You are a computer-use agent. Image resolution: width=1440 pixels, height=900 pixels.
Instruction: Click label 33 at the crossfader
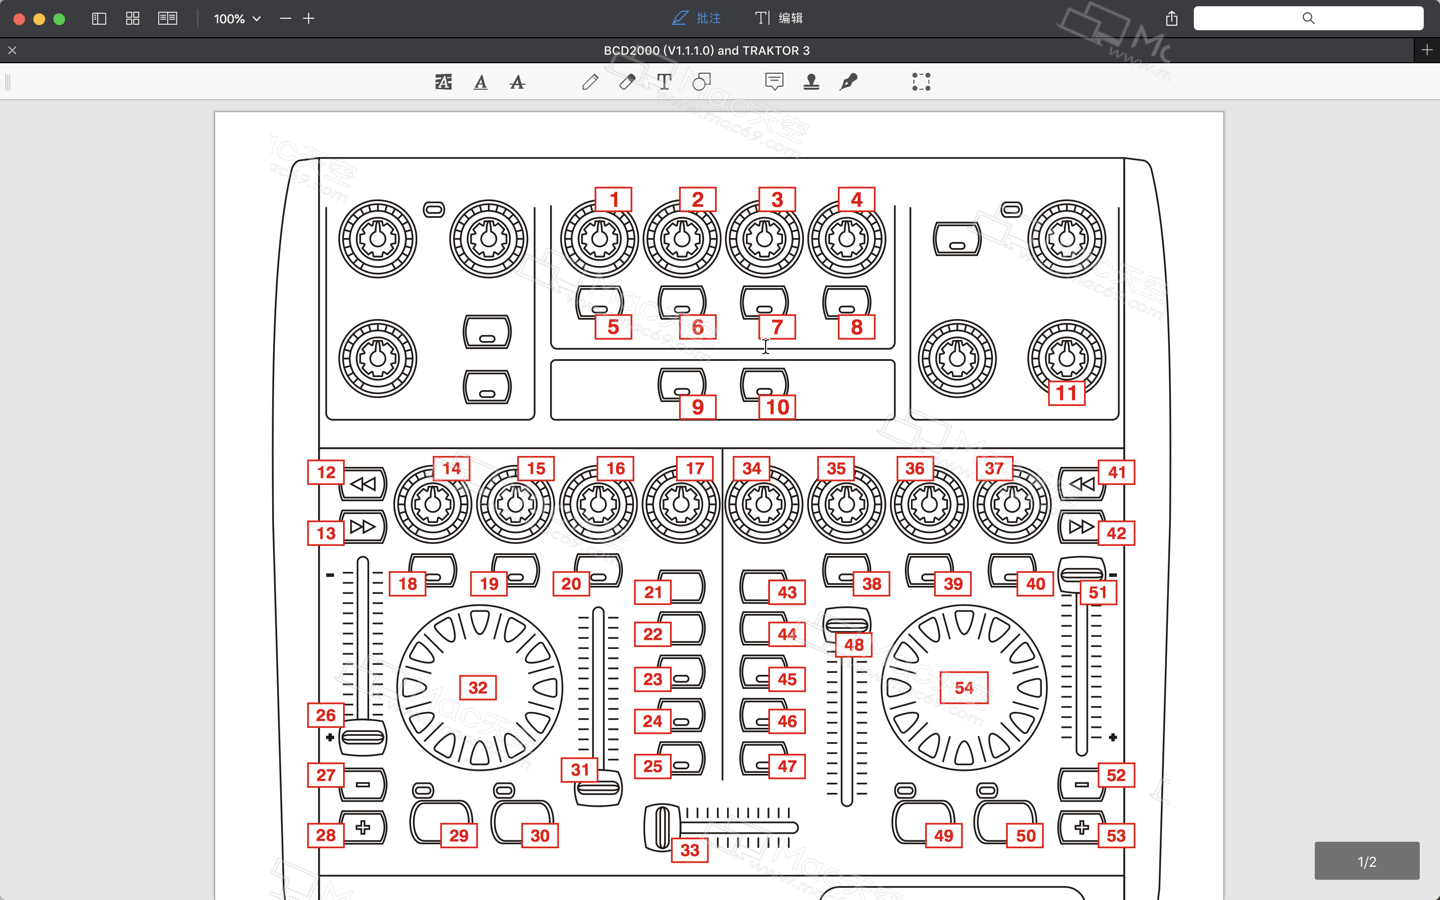[x=690, y=850]
